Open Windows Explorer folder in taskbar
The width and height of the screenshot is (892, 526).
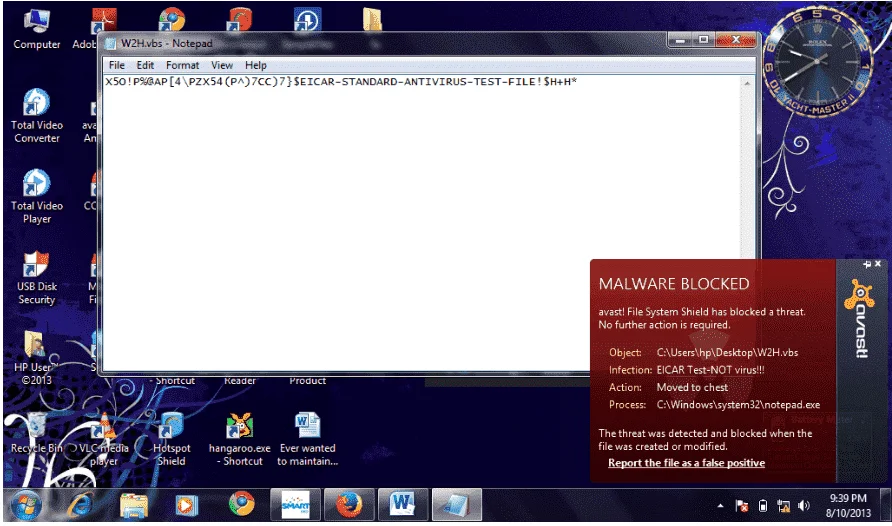click(134, 505)
